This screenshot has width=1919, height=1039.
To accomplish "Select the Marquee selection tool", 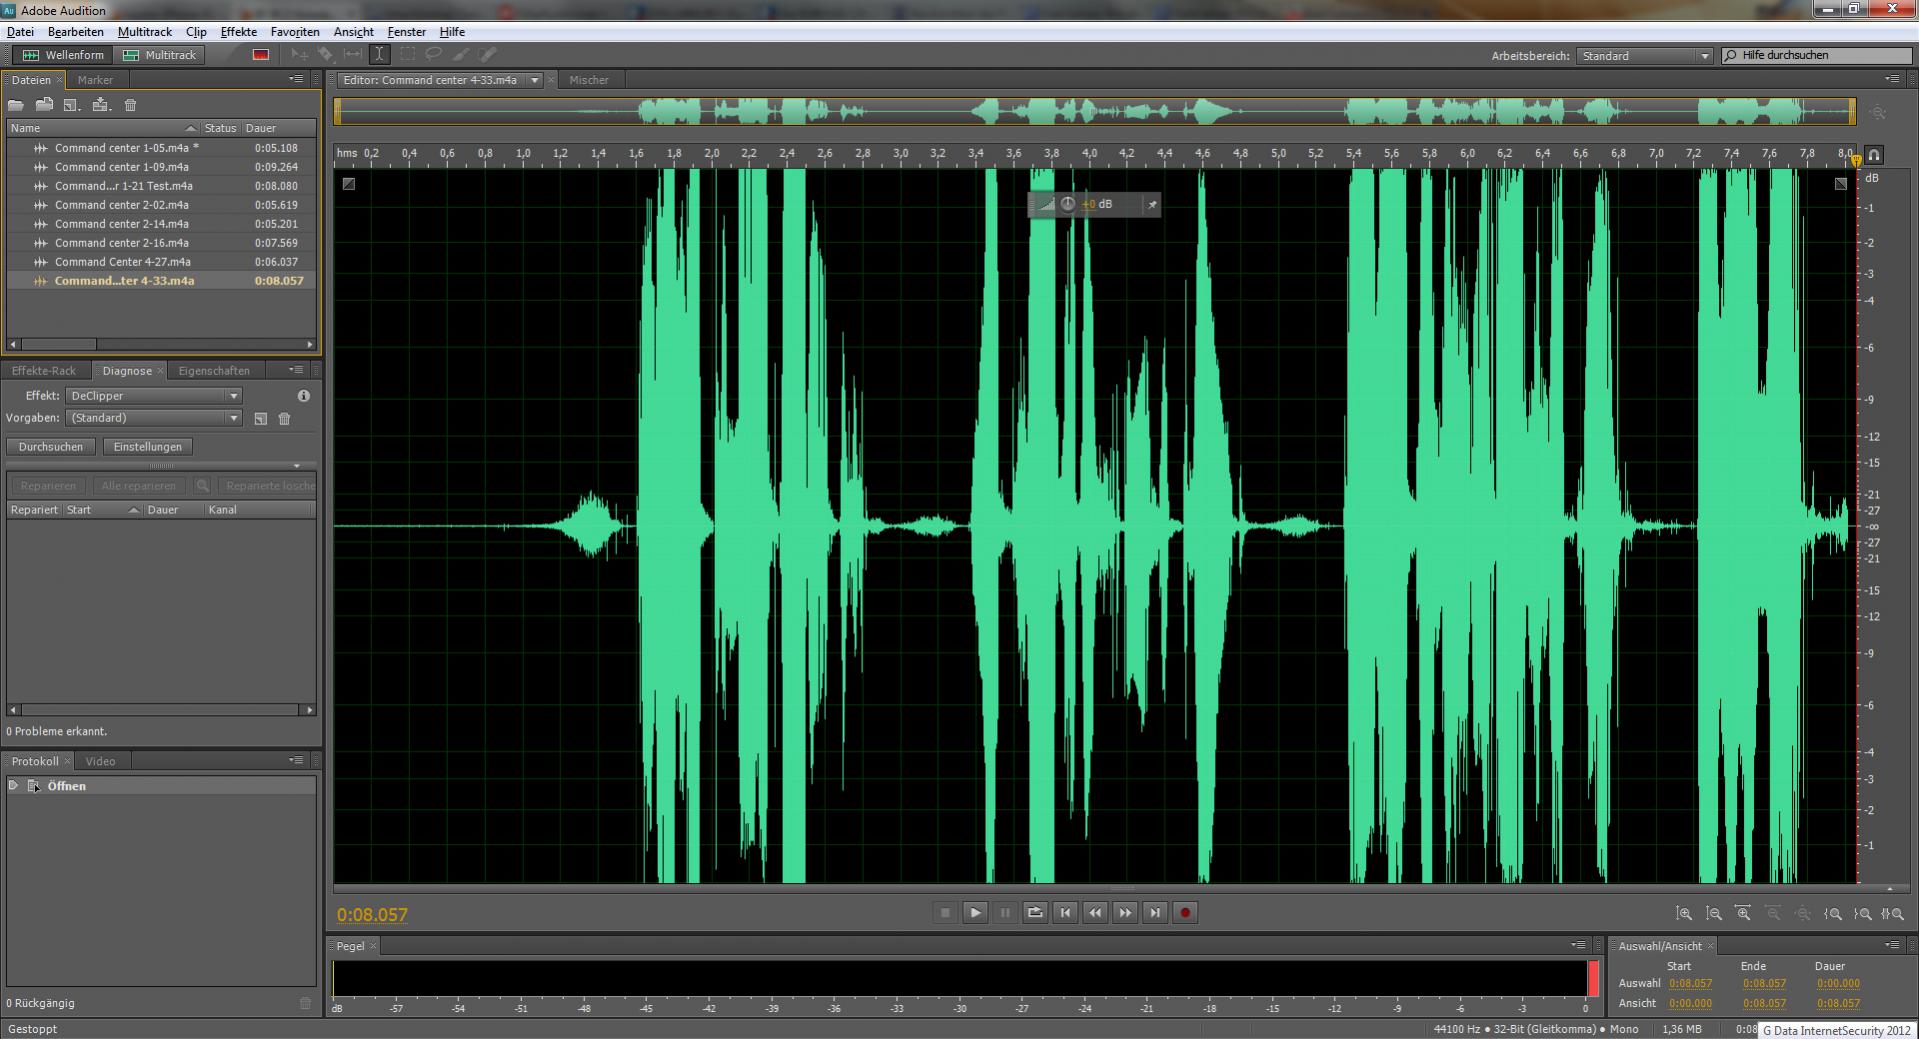I will pyautogui.click(x=407, y=55).
